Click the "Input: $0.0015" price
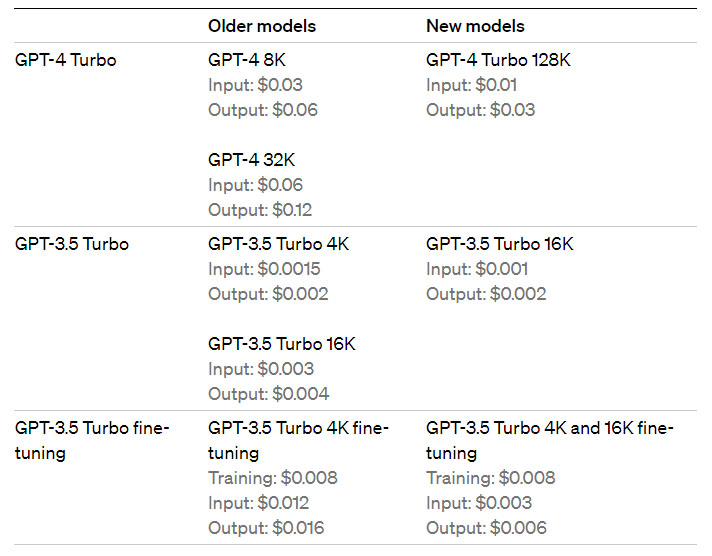712x556 pixels. click(x=264, y=269)
